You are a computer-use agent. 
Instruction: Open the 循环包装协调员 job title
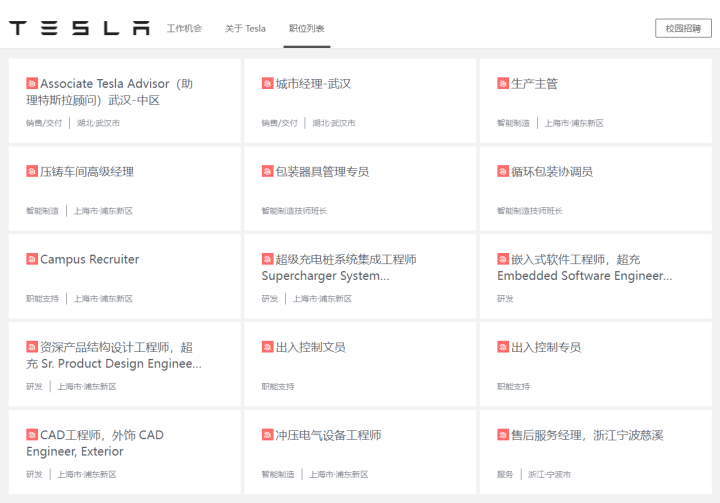[552, 172]
